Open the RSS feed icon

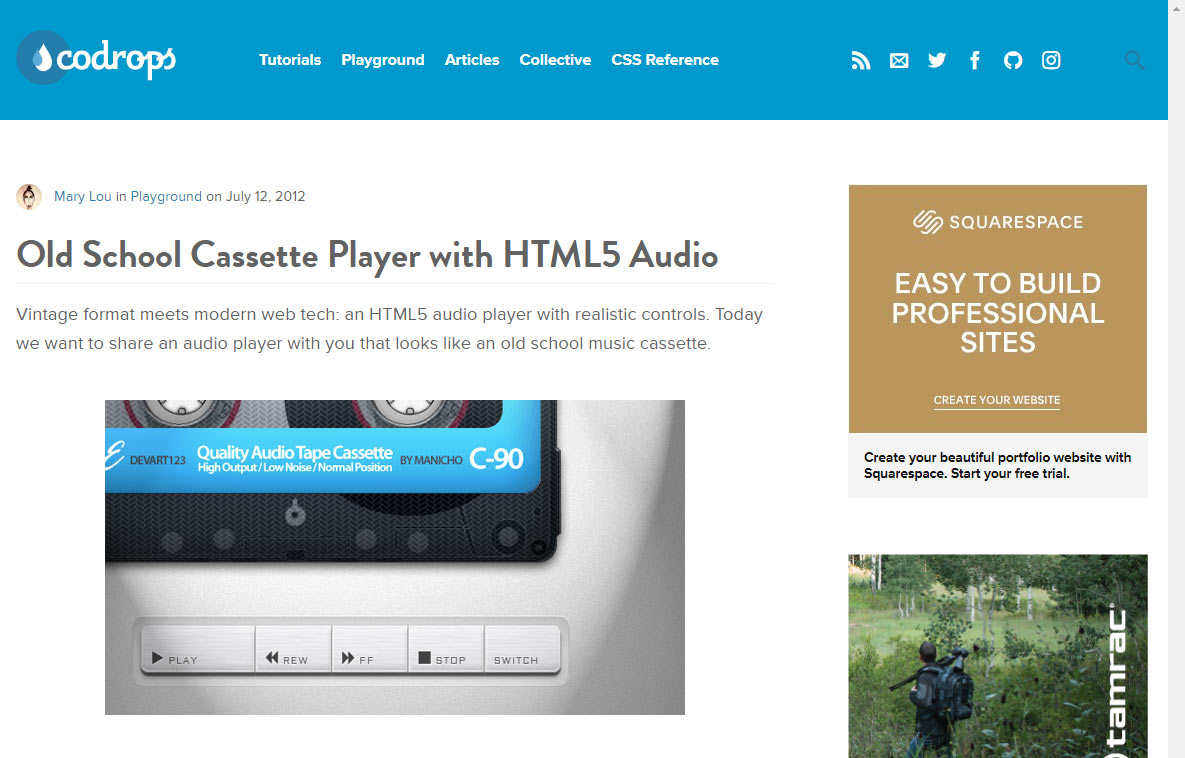tap(861, 60)
